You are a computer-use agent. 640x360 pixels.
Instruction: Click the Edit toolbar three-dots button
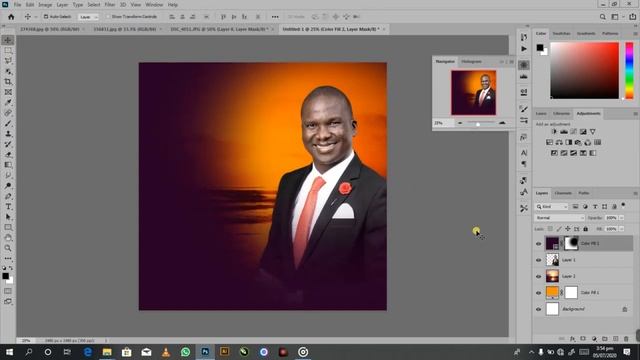click(8, 259)
